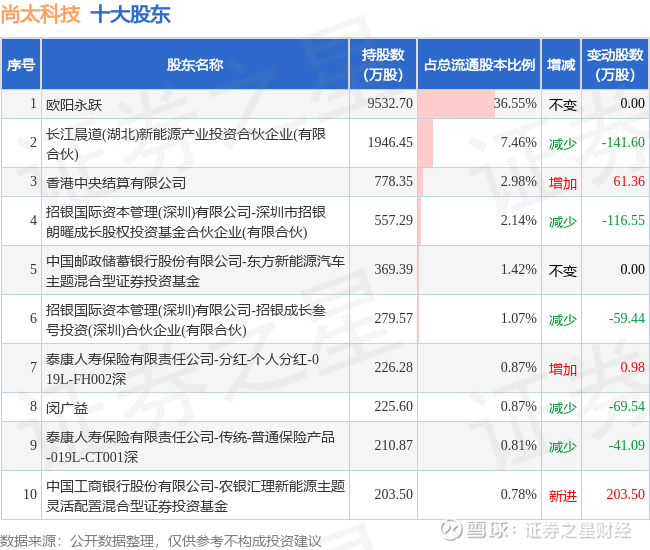Click change value -69.54

point(627,406)
